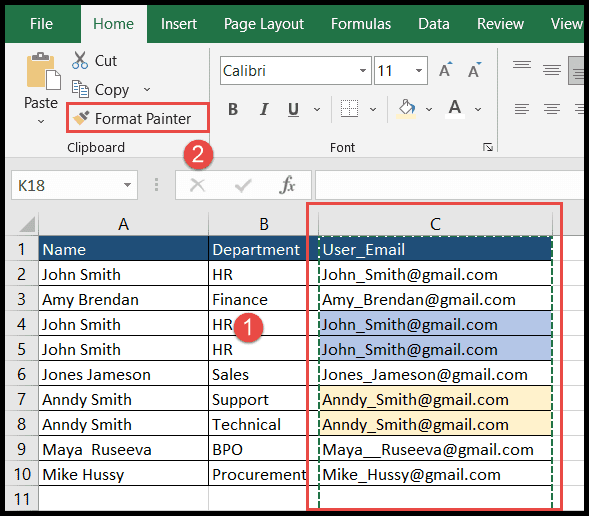Viewport: 589px width, 516px height.
Task: Click the fill color paint bucket
Action: pyautogui.click(x=406, y=109)
